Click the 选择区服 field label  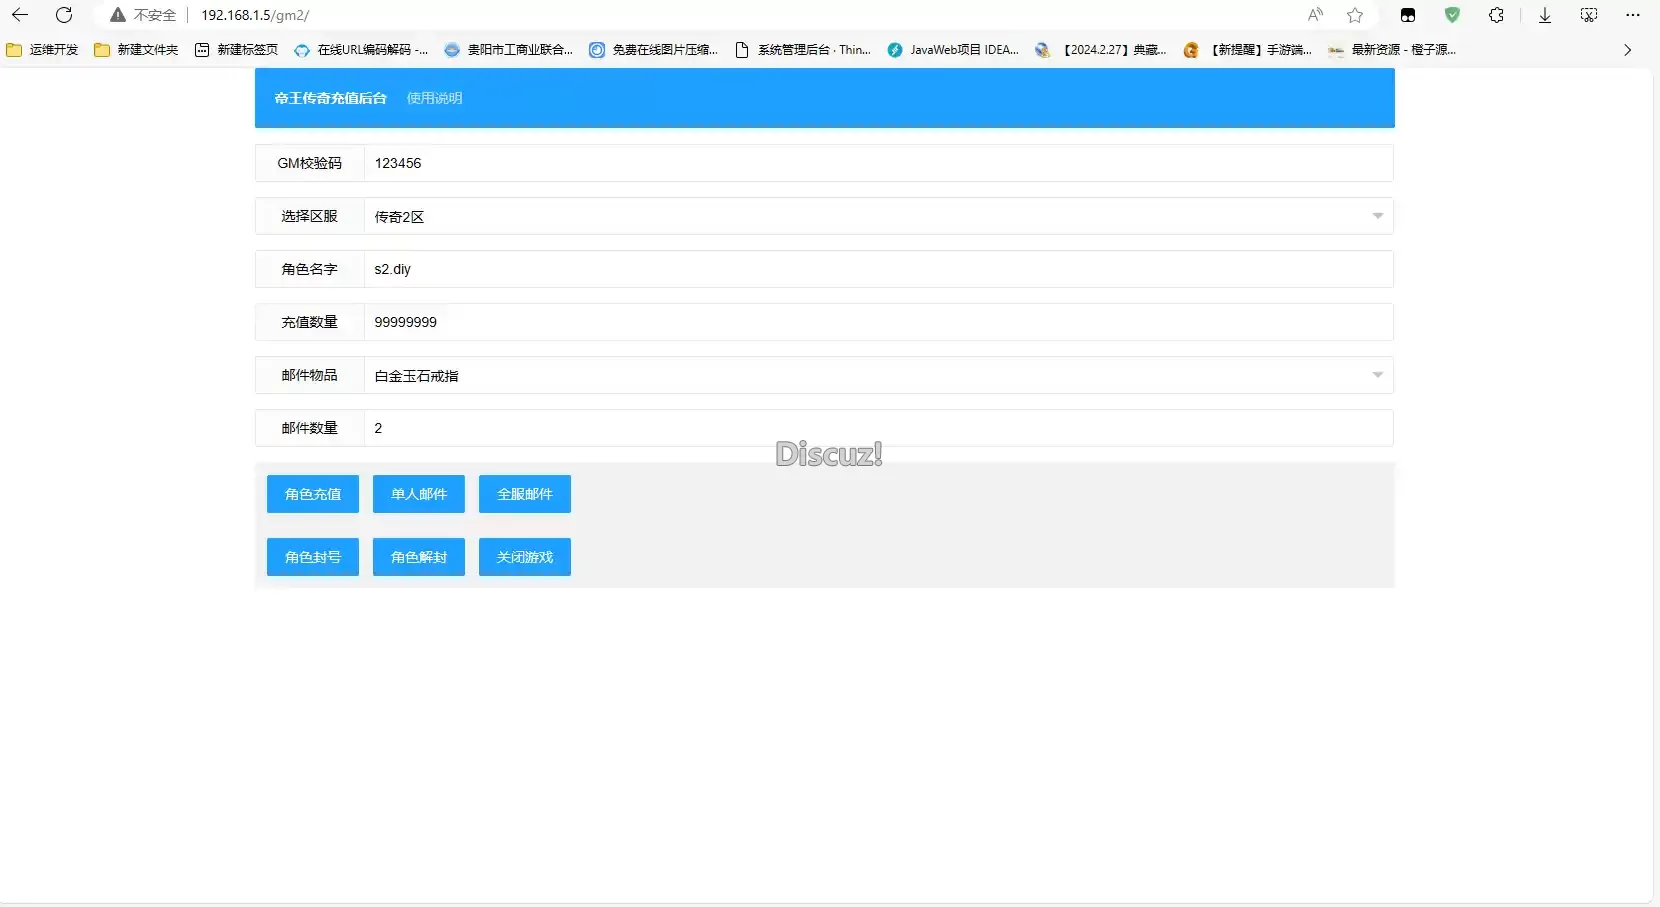pyautogui.click(x=310, y=216)
